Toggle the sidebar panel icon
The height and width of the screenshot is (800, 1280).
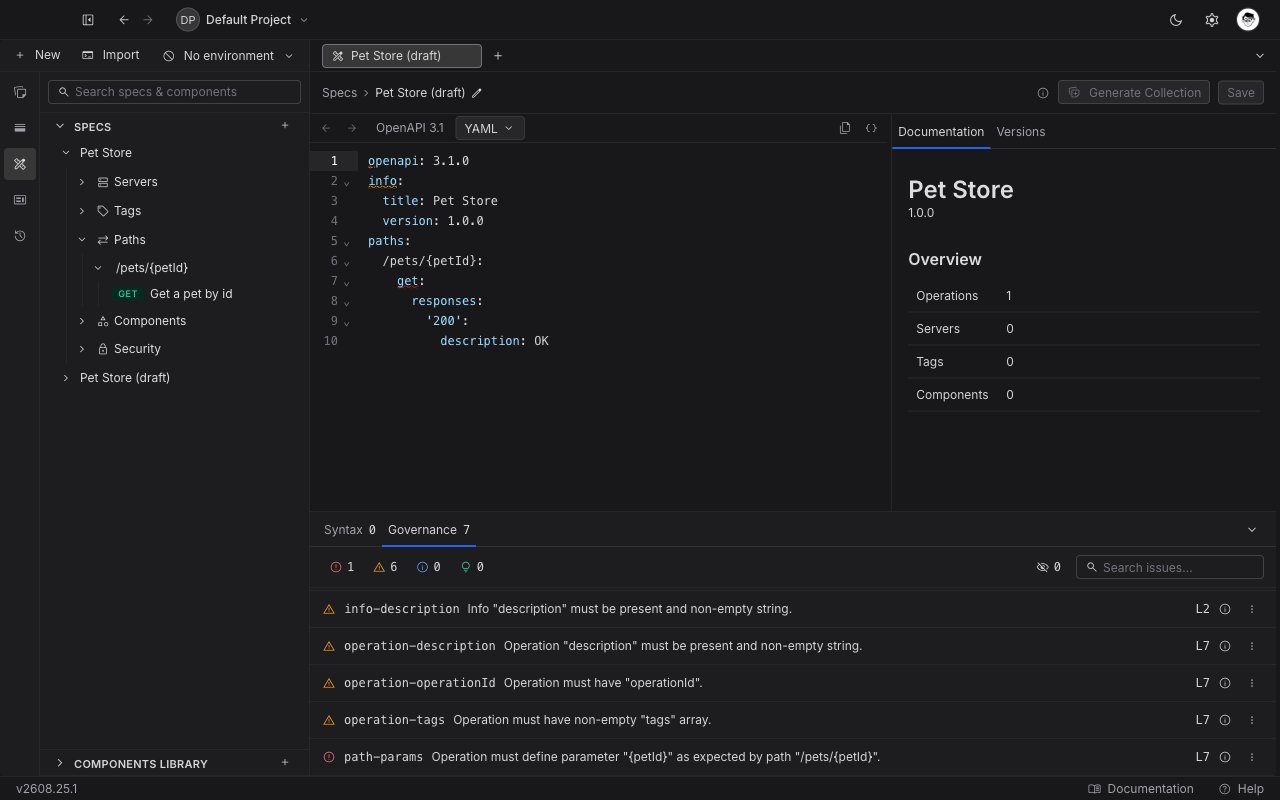click(x=88, y=20)
